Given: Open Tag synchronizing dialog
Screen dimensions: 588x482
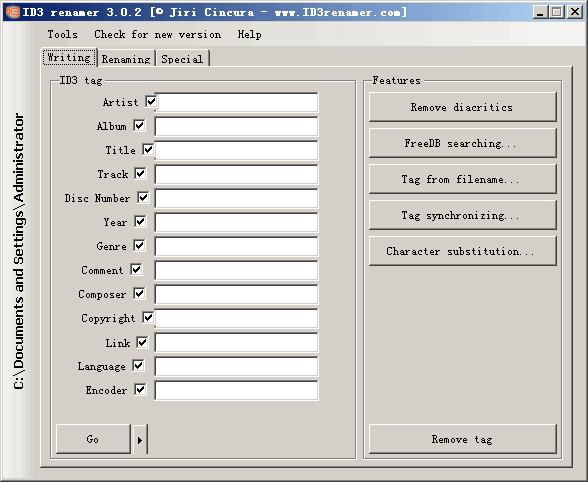Looking at the screenshot, I should point(462,215).
